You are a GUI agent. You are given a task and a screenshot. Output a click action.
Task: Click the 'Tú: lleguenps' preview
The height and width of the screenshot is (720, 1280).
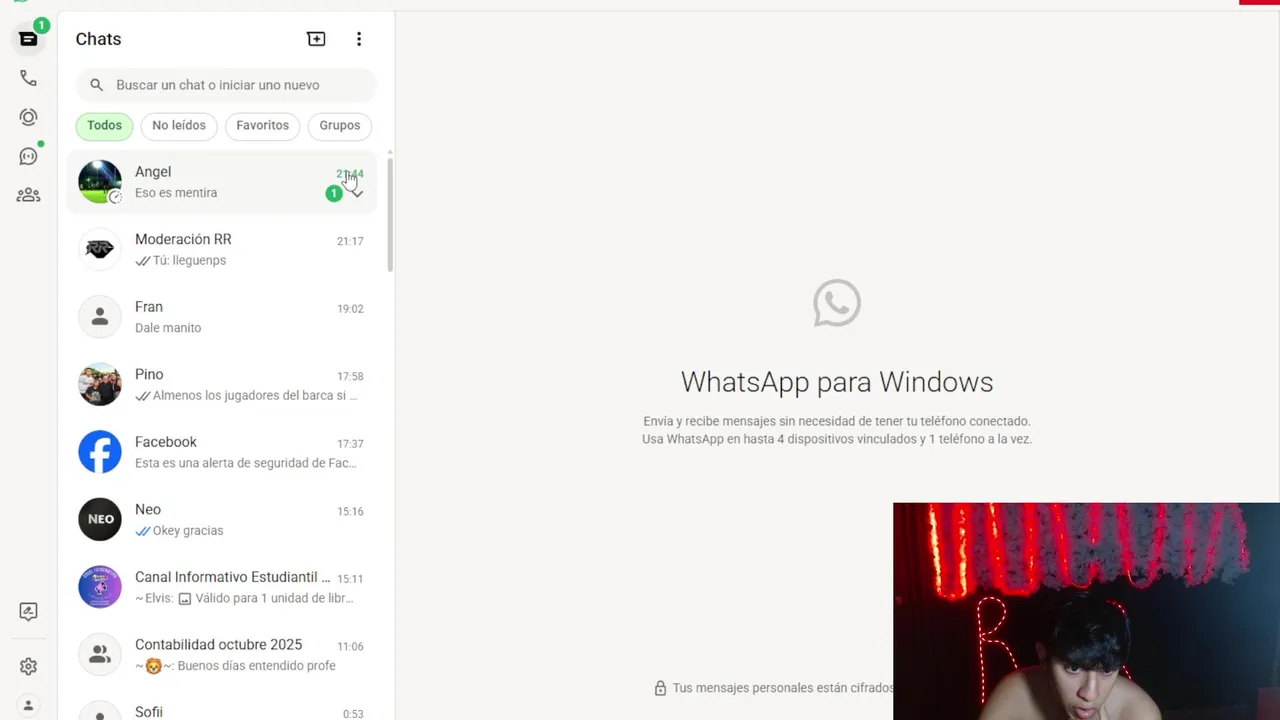pyautogui.click(x=189, y=261)
